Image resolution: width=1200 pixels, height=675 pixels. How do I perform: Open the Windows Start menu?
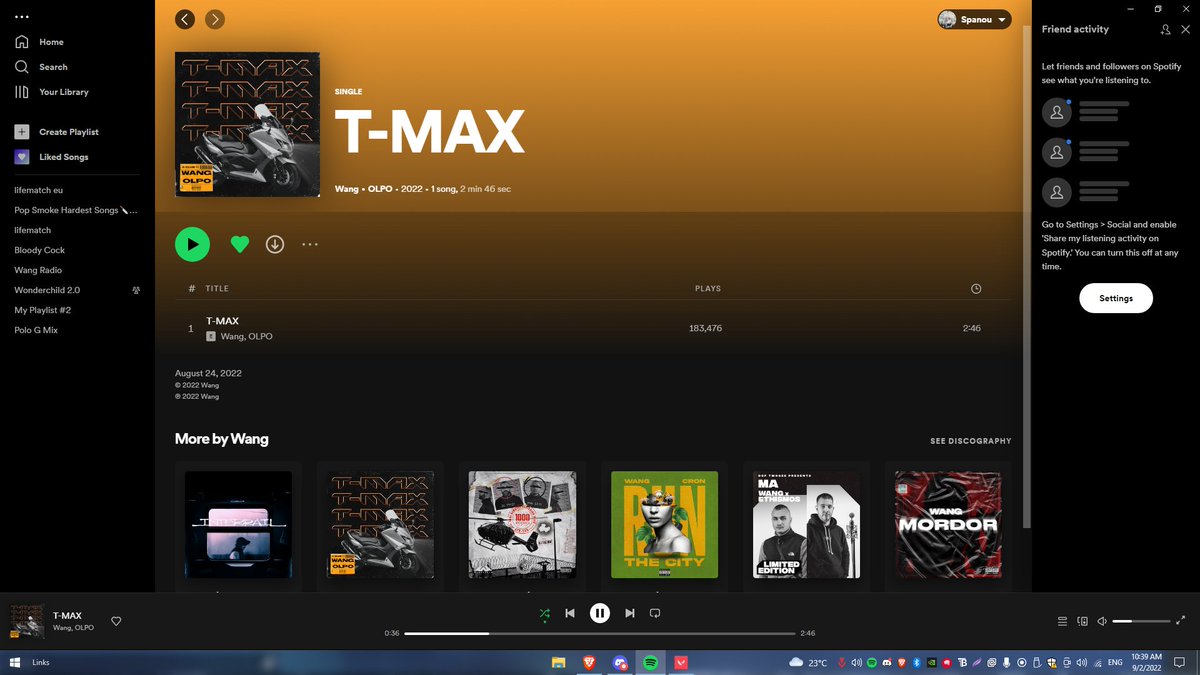tap(15, 662)
